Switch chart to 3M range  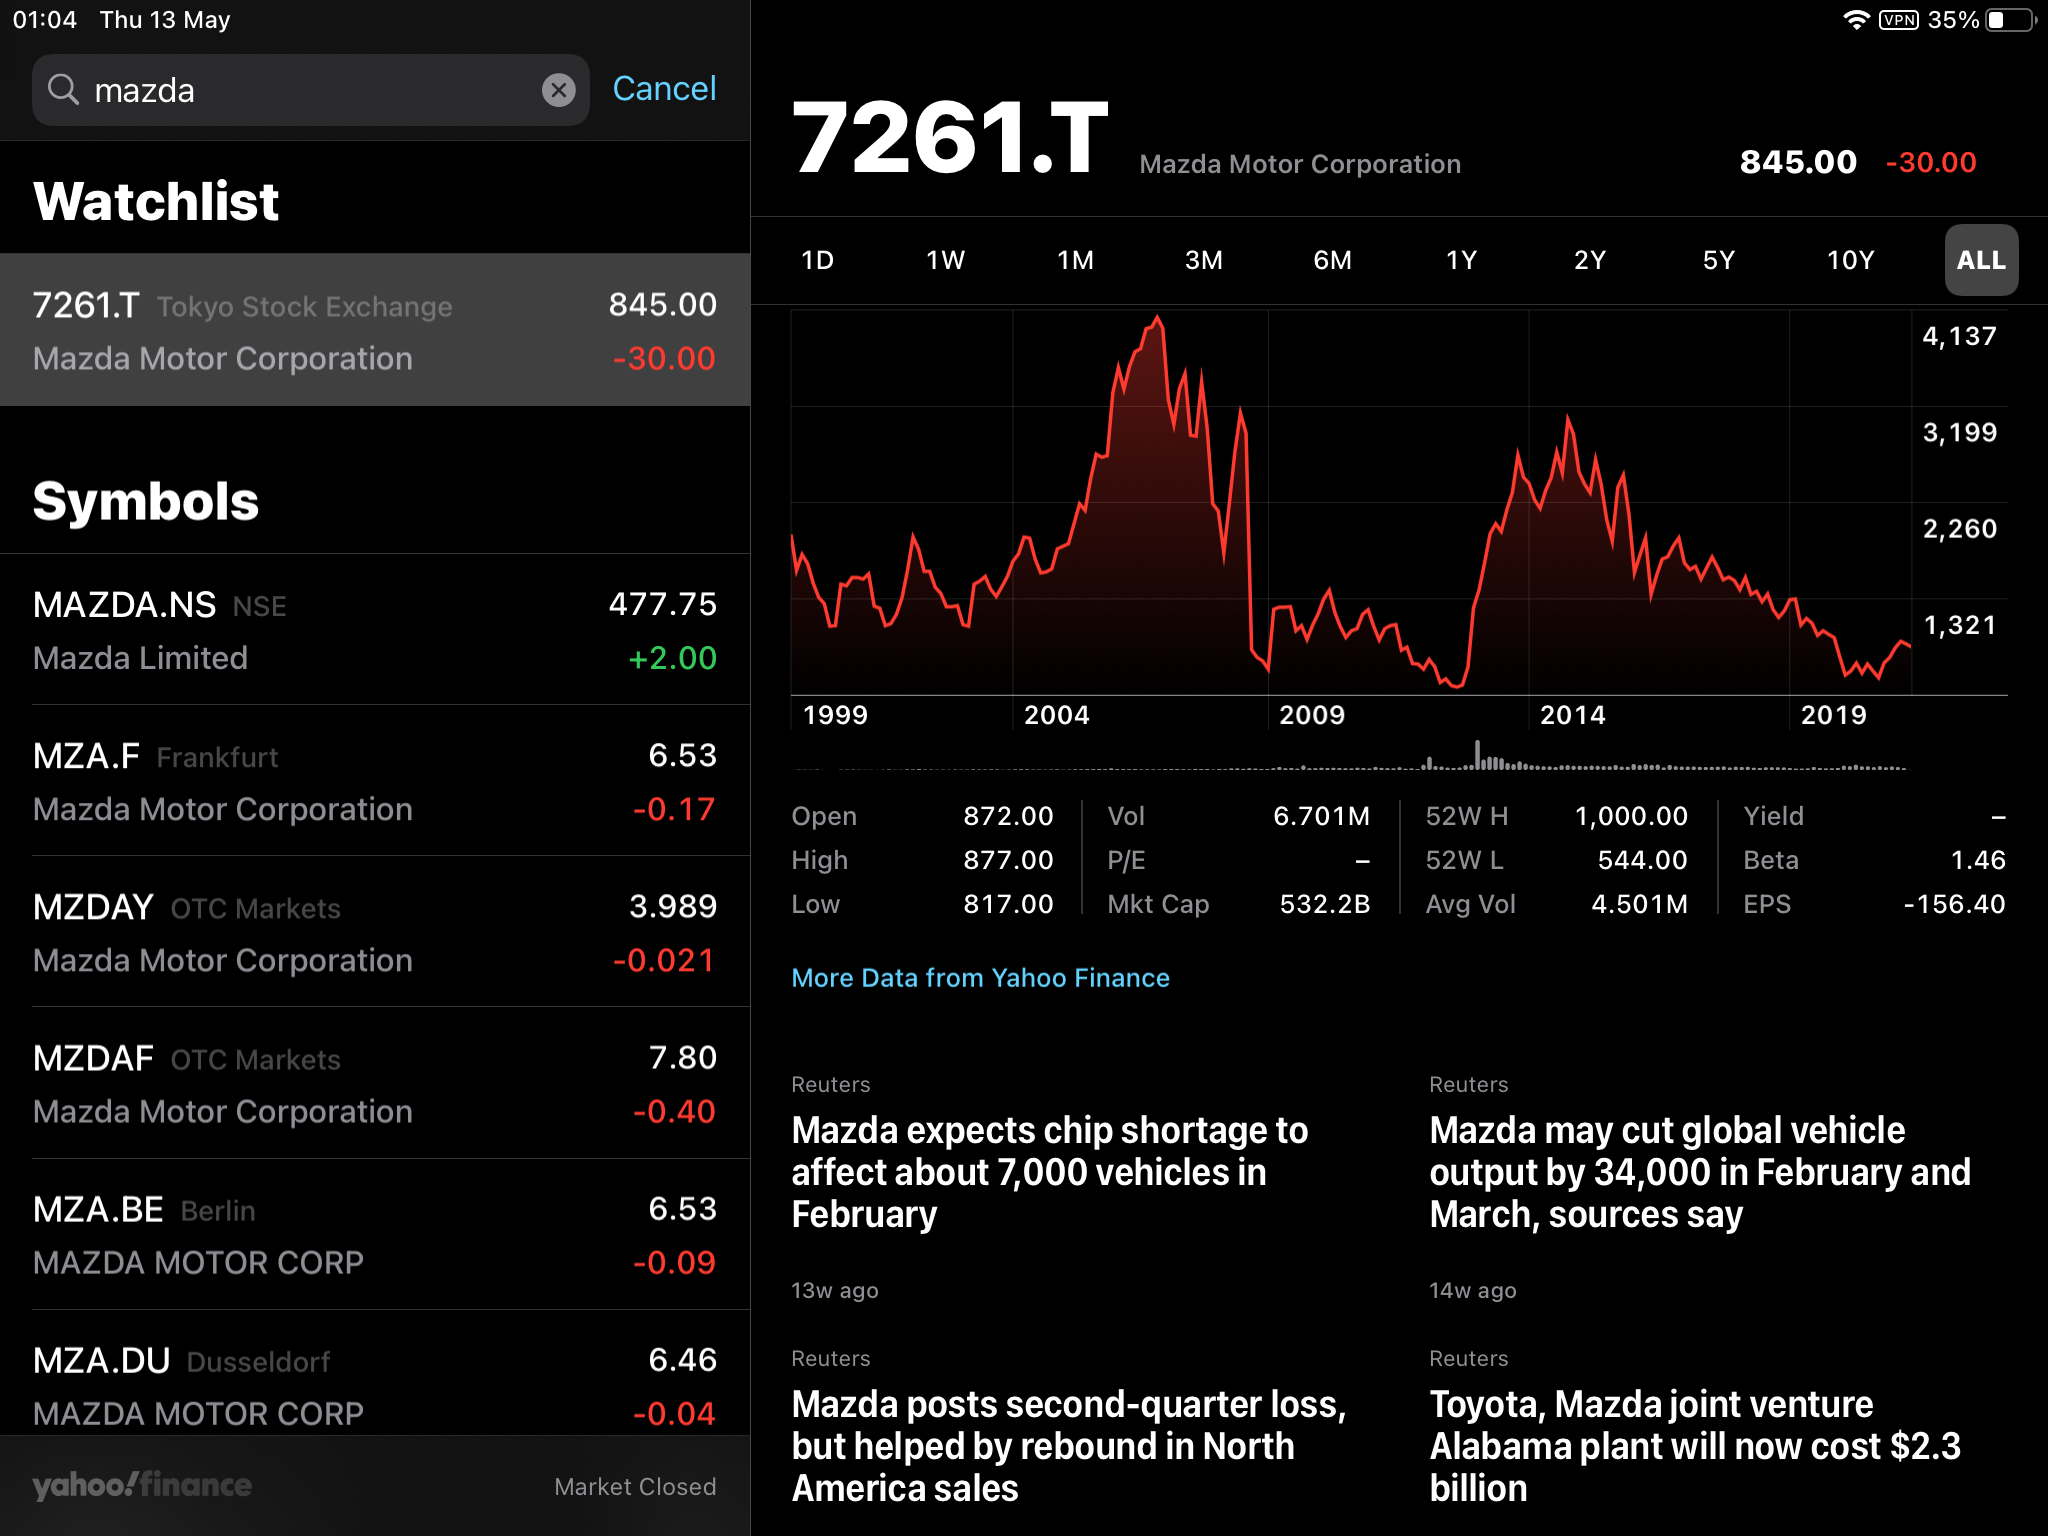[1203, 260]
